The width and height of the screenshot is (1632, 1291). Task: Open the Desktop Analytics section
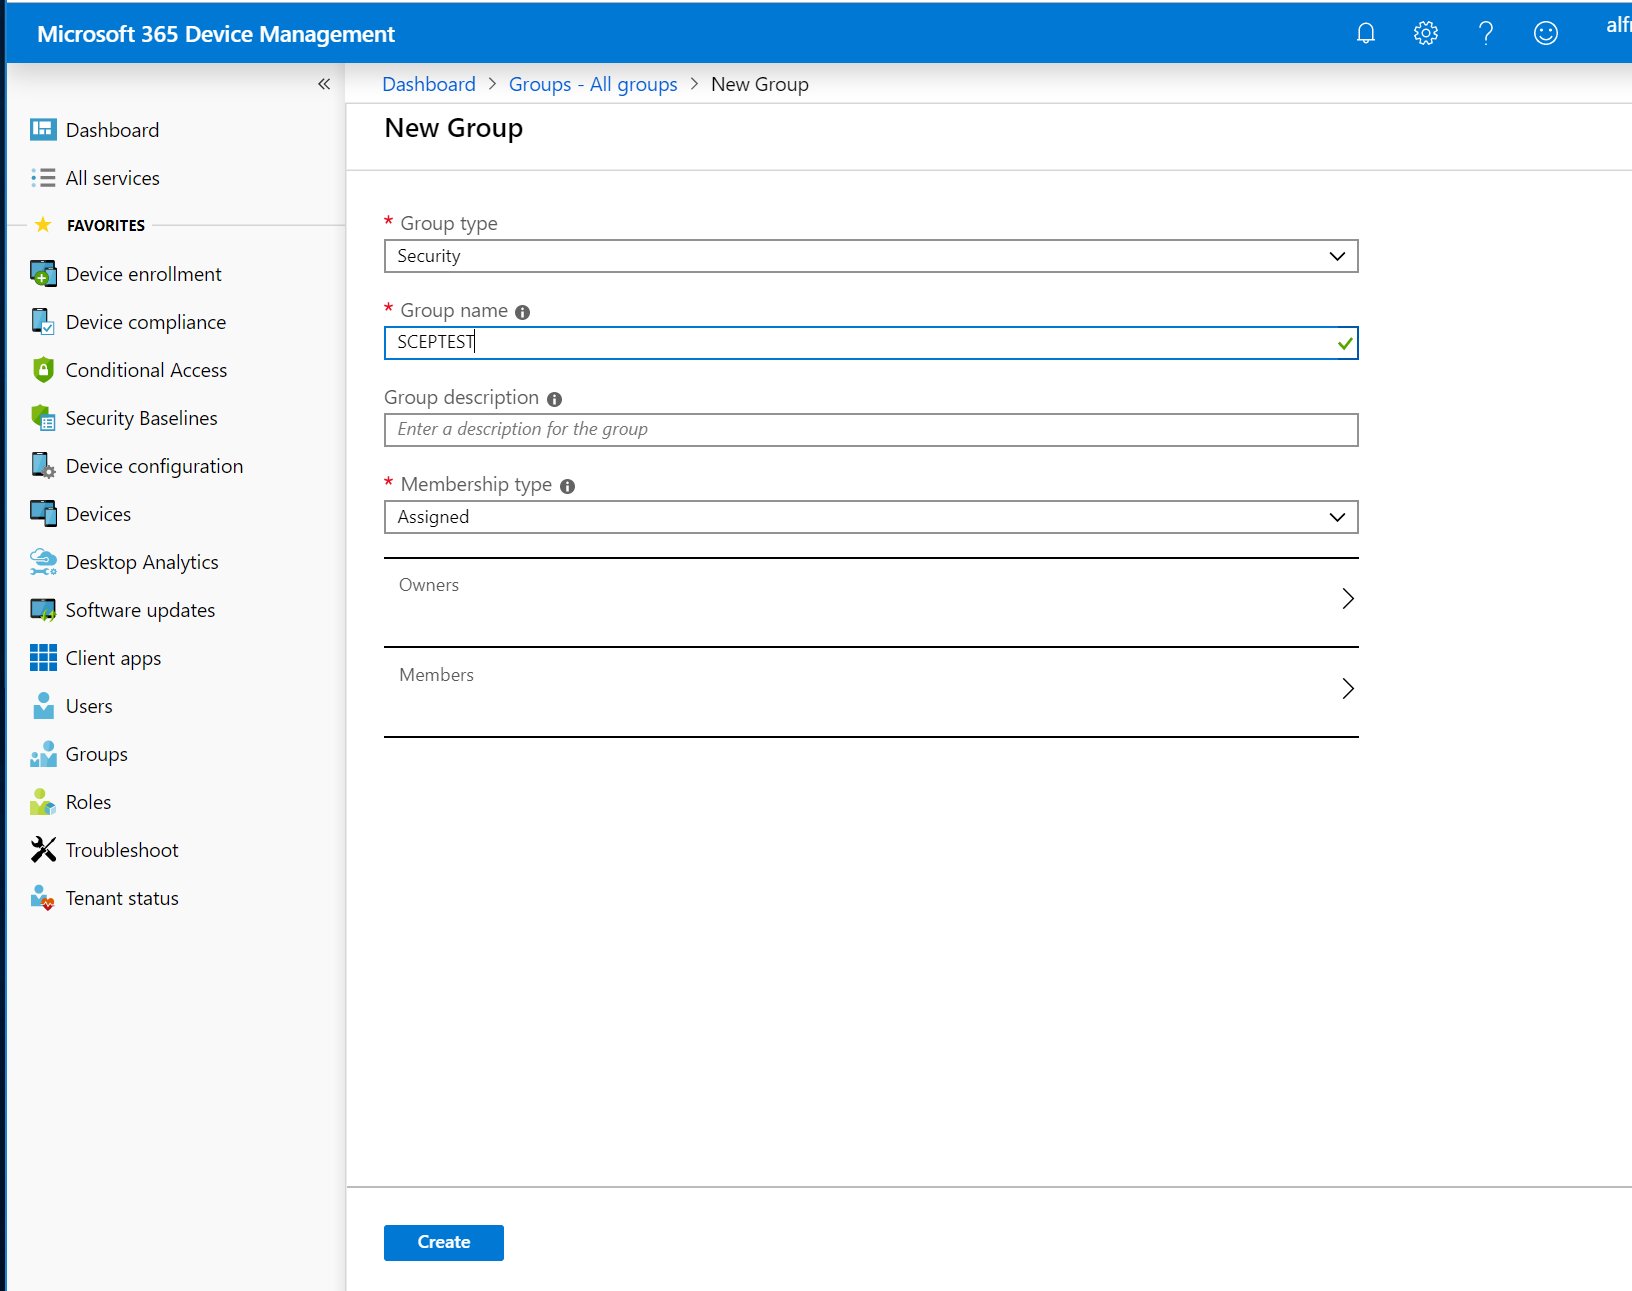tap(142, 561)
